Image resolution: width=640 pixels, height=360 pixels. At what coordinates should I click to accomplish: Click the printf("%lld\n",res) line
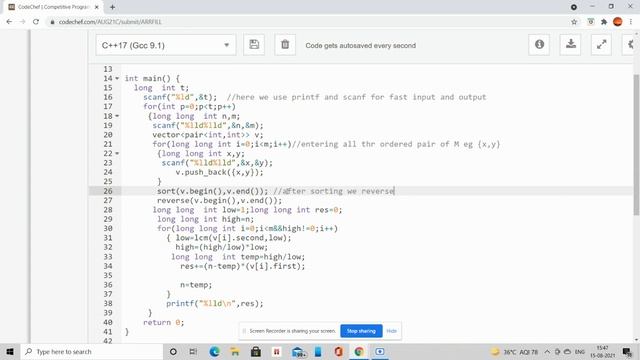point(215,303)
